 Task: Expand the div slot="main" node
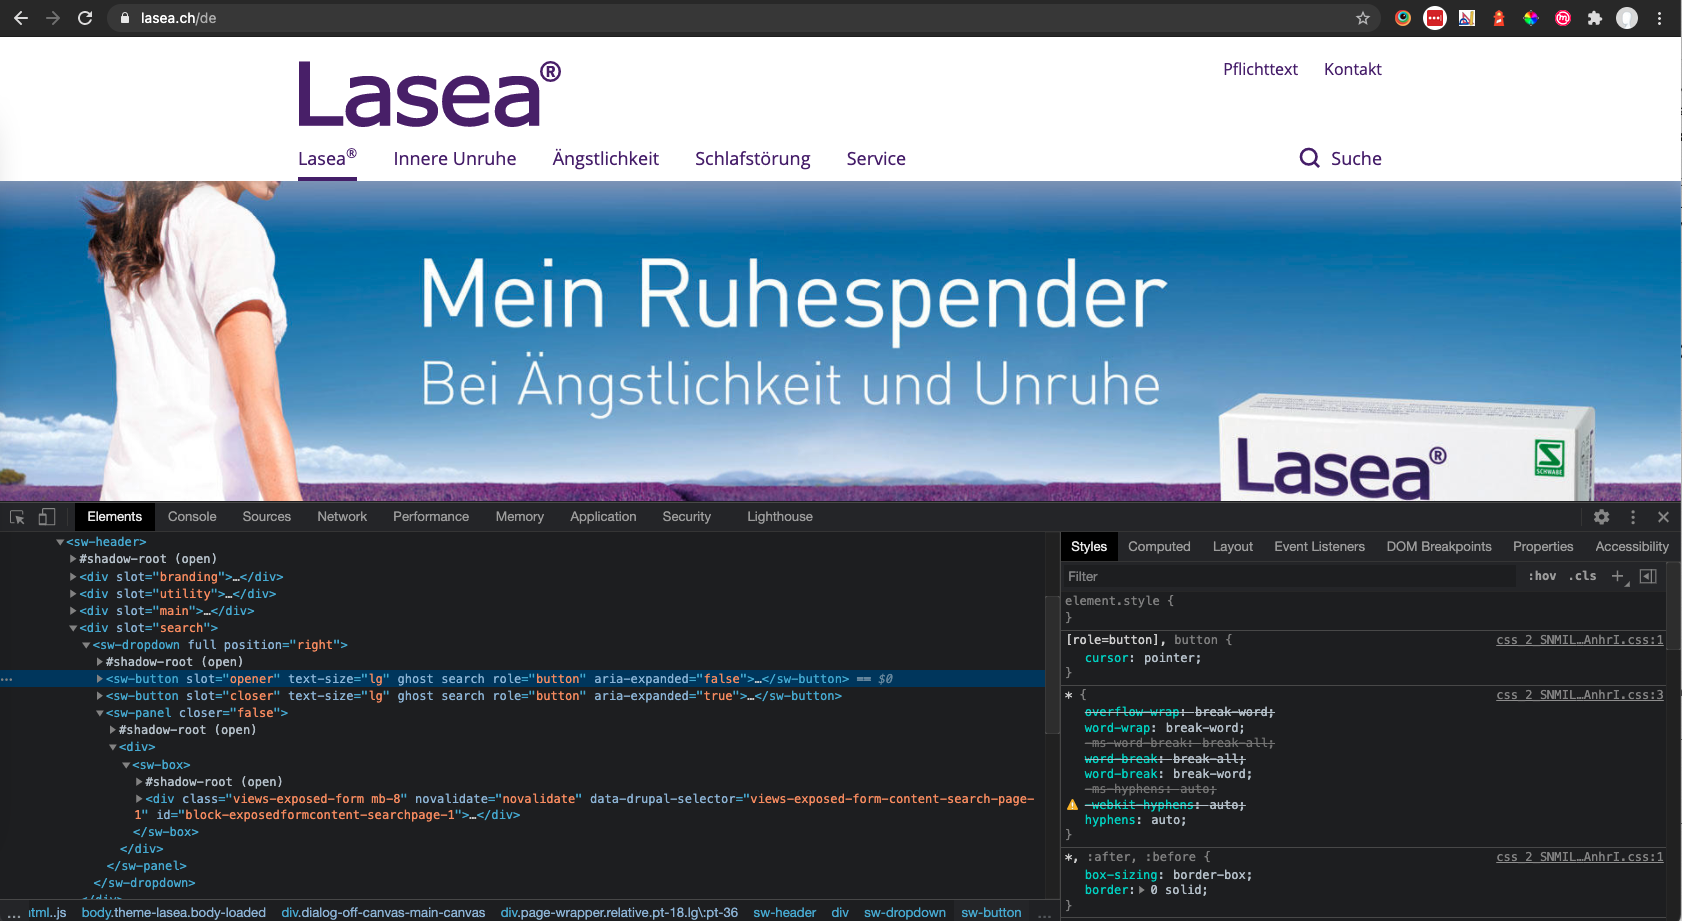pos(73,611)
